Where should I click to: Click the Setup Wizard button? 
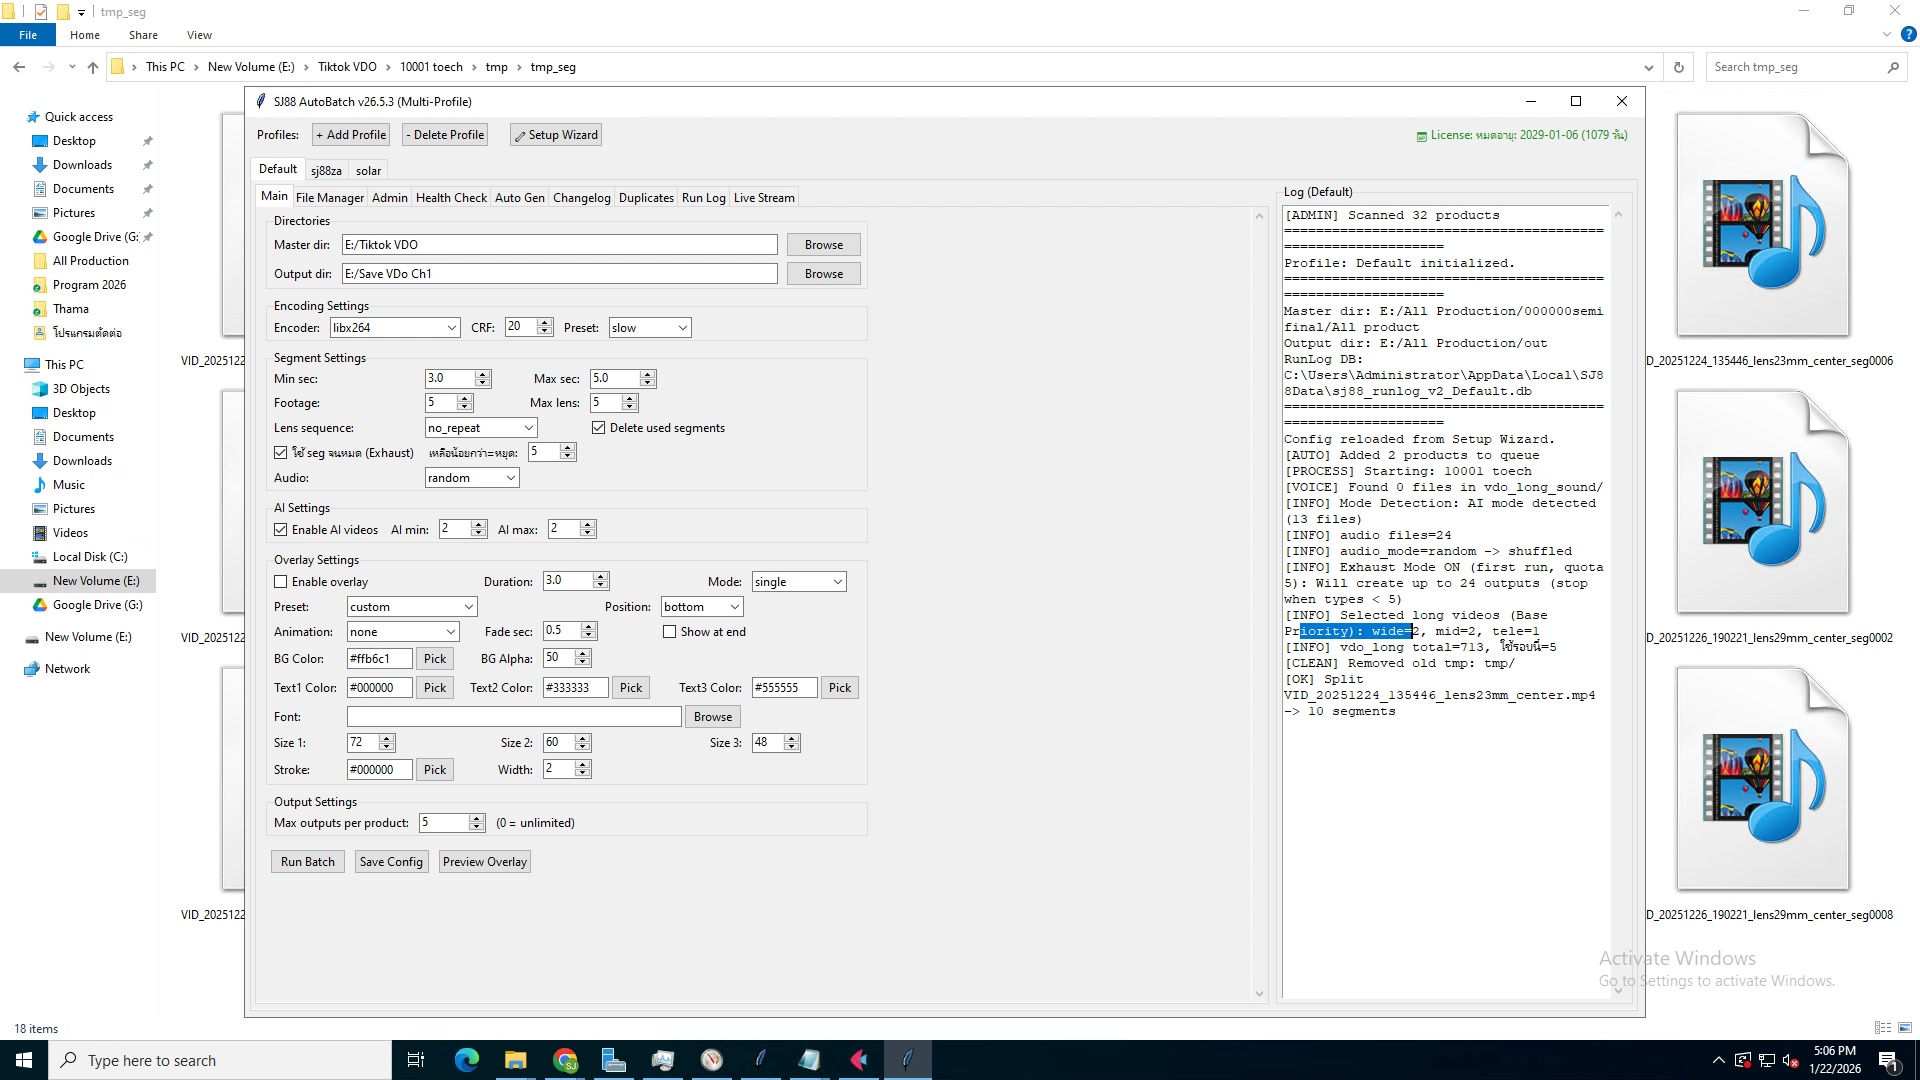pos(556,135)
